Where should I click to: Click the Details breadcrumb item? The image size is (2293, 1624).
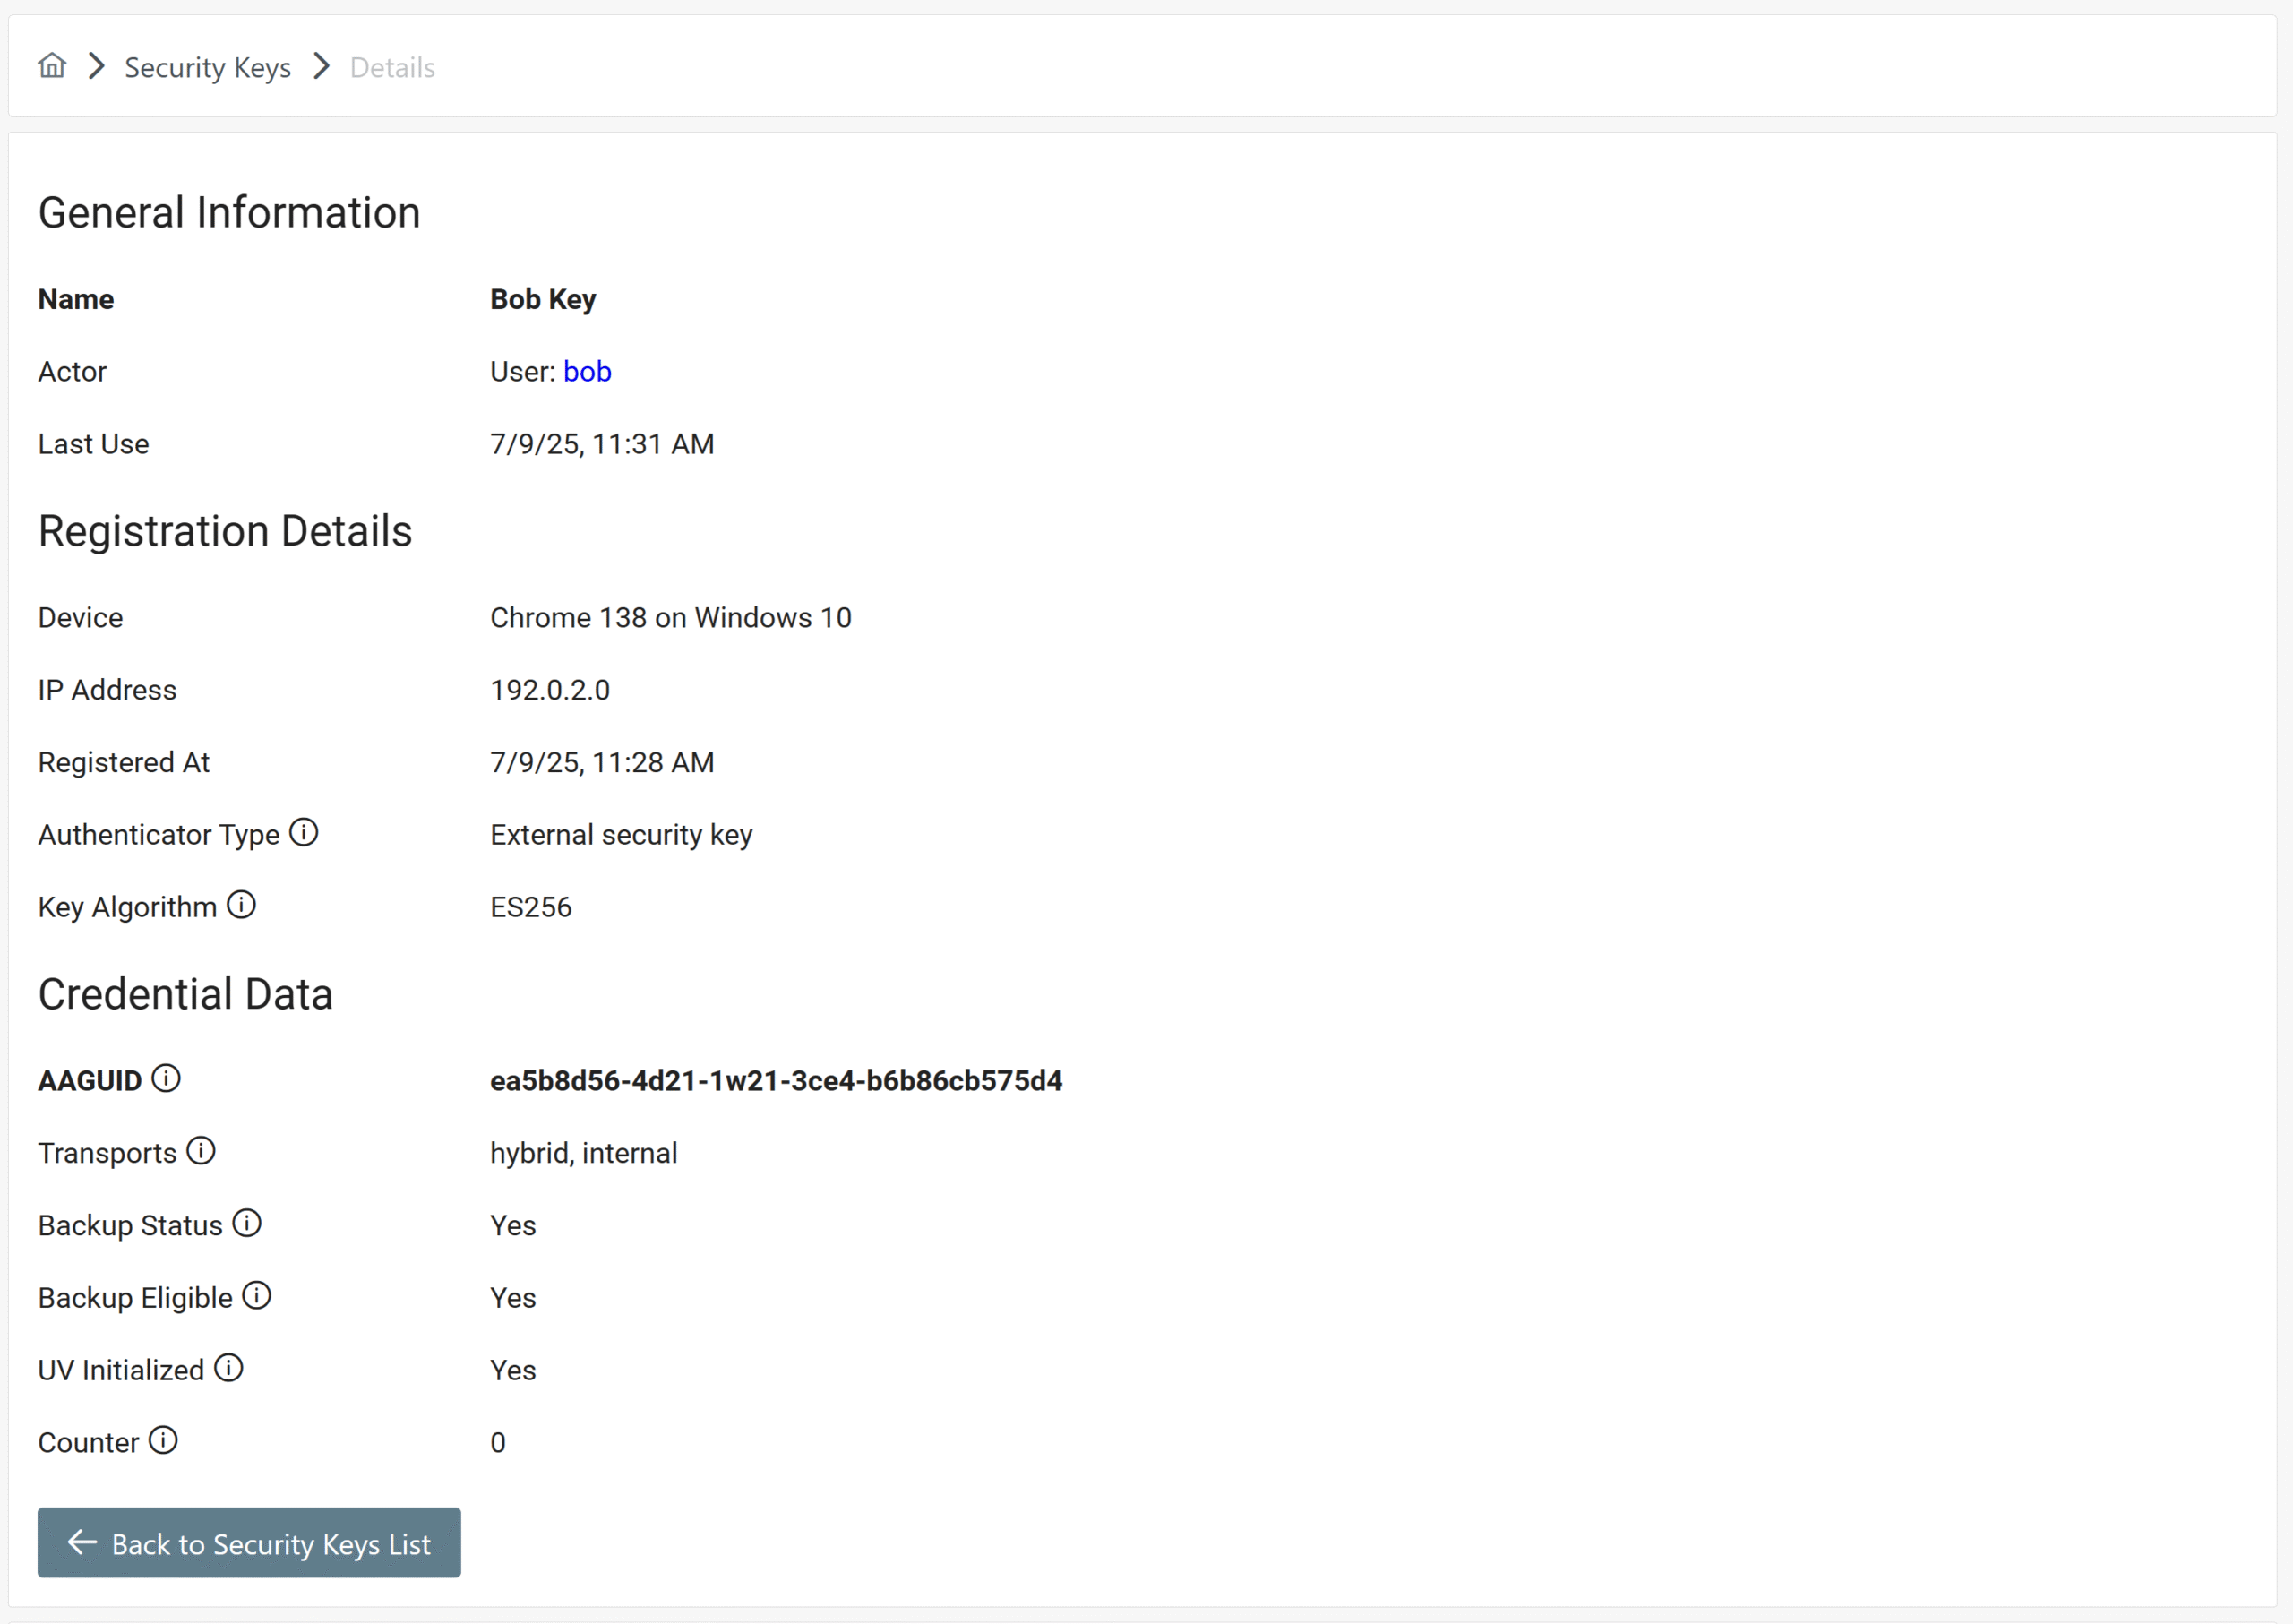(392, 67)
